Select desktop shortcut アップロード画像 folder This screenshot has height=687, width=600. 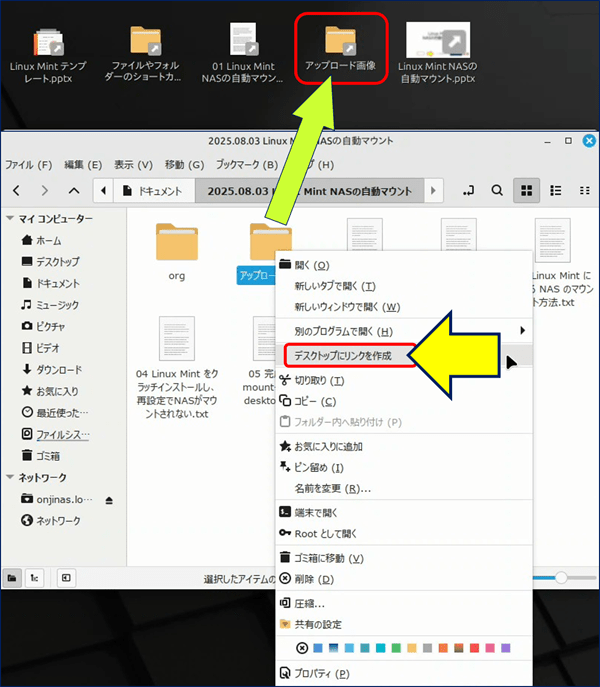(341, 47)
